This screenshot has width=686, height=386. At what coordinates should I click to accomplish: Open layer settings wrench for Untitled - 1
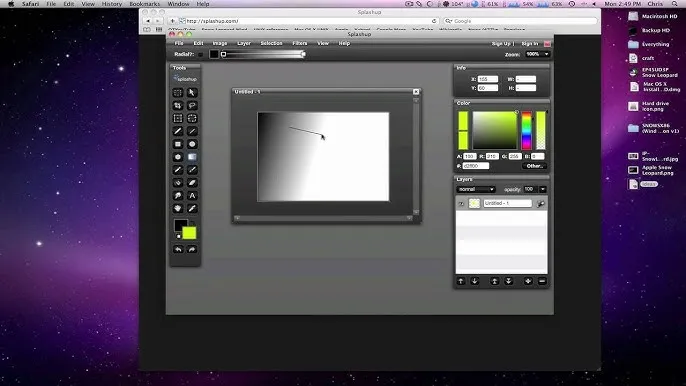click(541, 204)
